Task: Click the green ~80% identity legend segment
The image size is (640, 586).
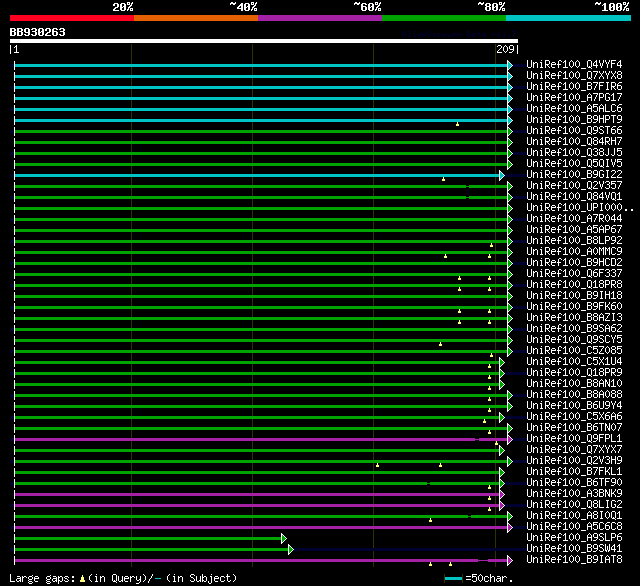Action: pyautogui.click(x=443, y=17)
